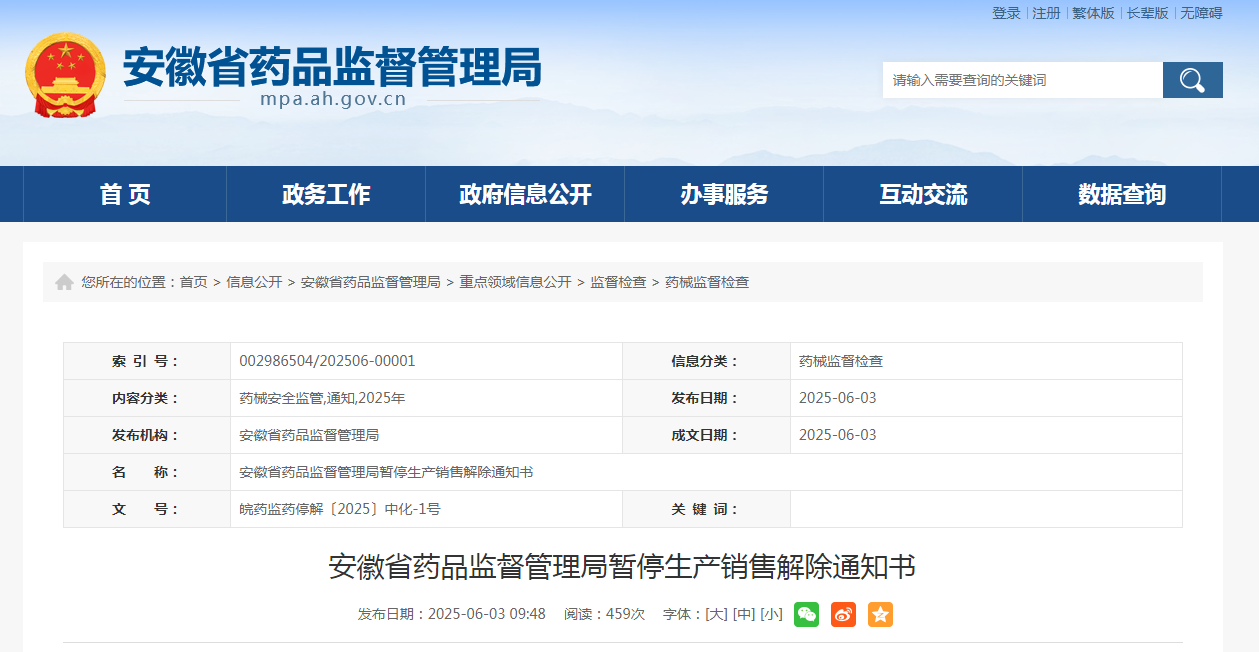This screenshot has width=1259, height=652.
Task: Click breadcrumb 重点领域信息公开
Action: click(x=515, y=282)
